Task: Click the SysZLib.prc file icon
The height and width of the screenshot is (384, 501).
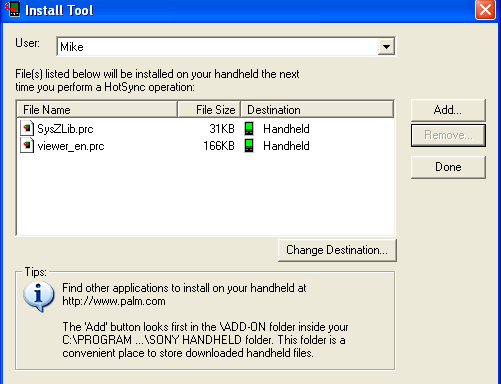Action: click(27, 128)
